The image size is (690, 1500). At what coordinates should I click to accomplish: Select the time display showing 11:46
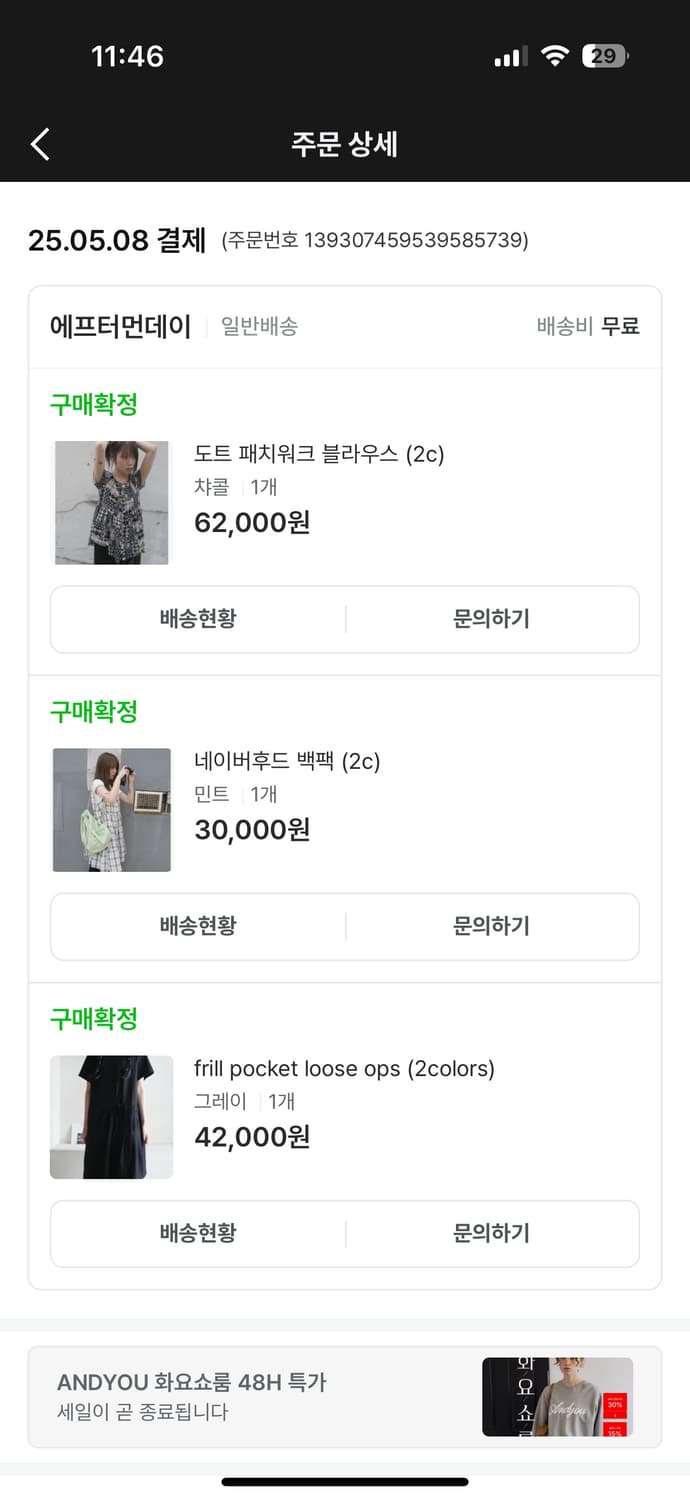click(128, 56)
